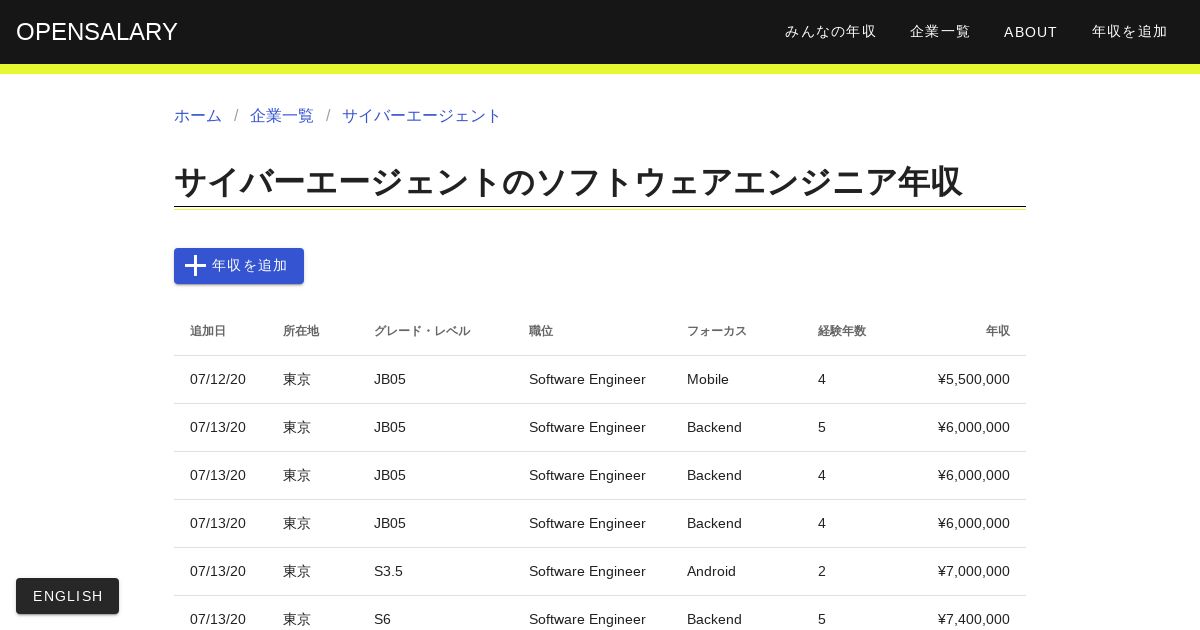Click experience value 2 in the Android row
Viewport: 1200px width, 630px height.
tap(822, 572)
